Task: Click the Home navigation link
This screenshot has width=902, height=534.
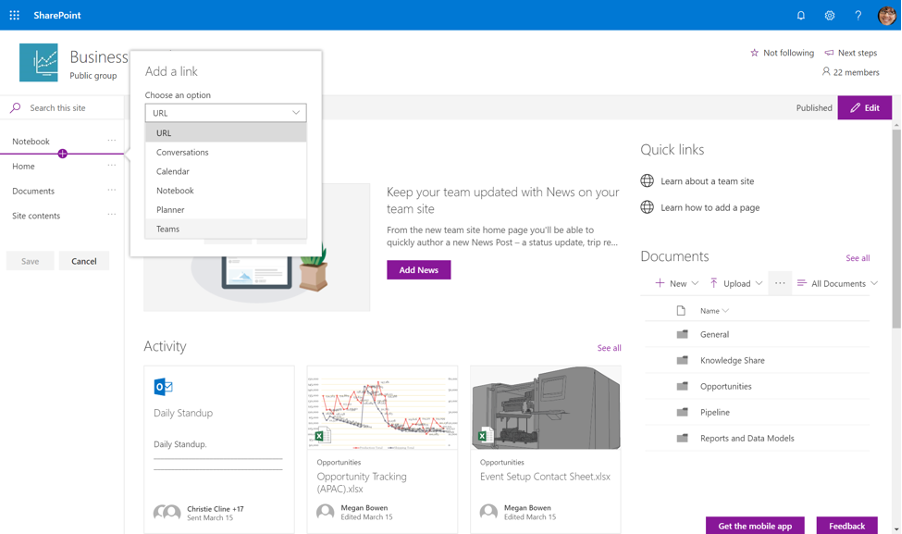Action: [24, 166]
